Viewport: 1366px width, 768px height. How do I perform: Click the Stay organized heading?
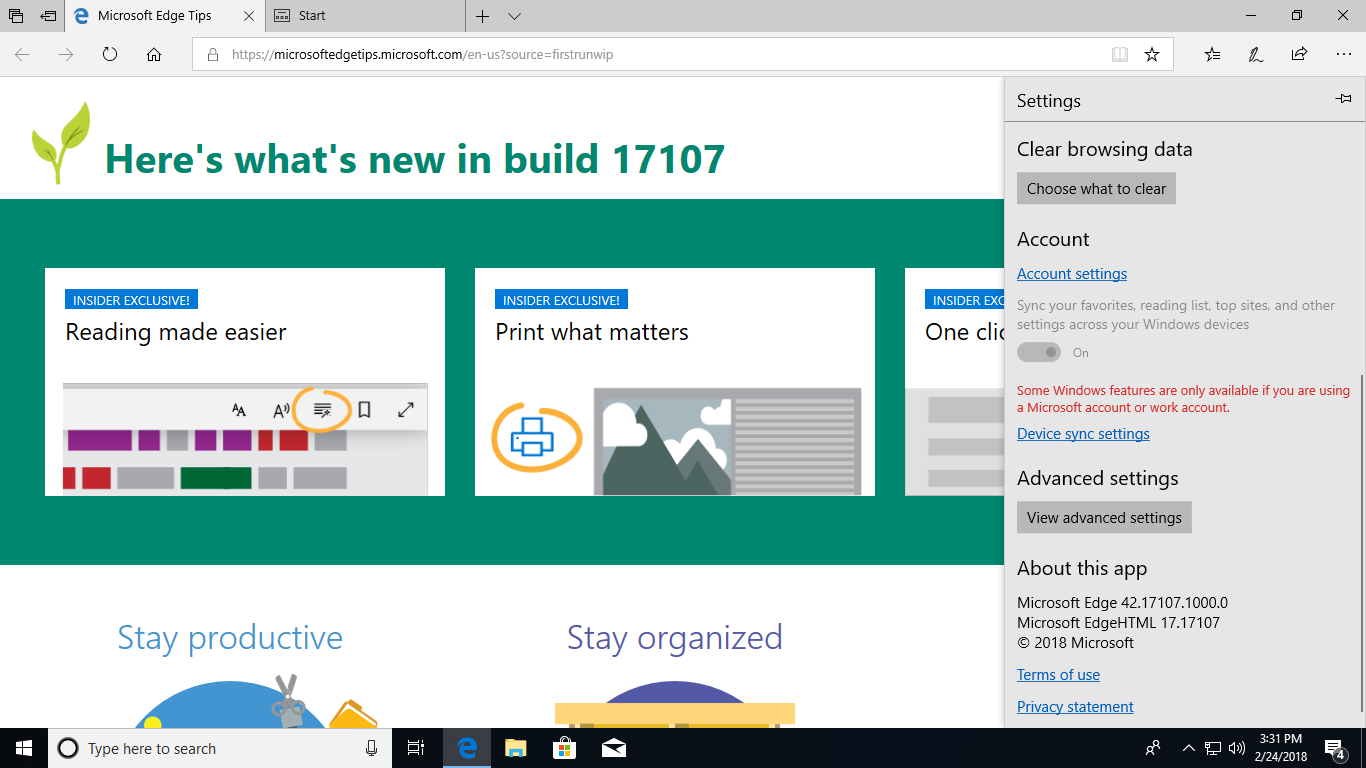click(675, 638)
